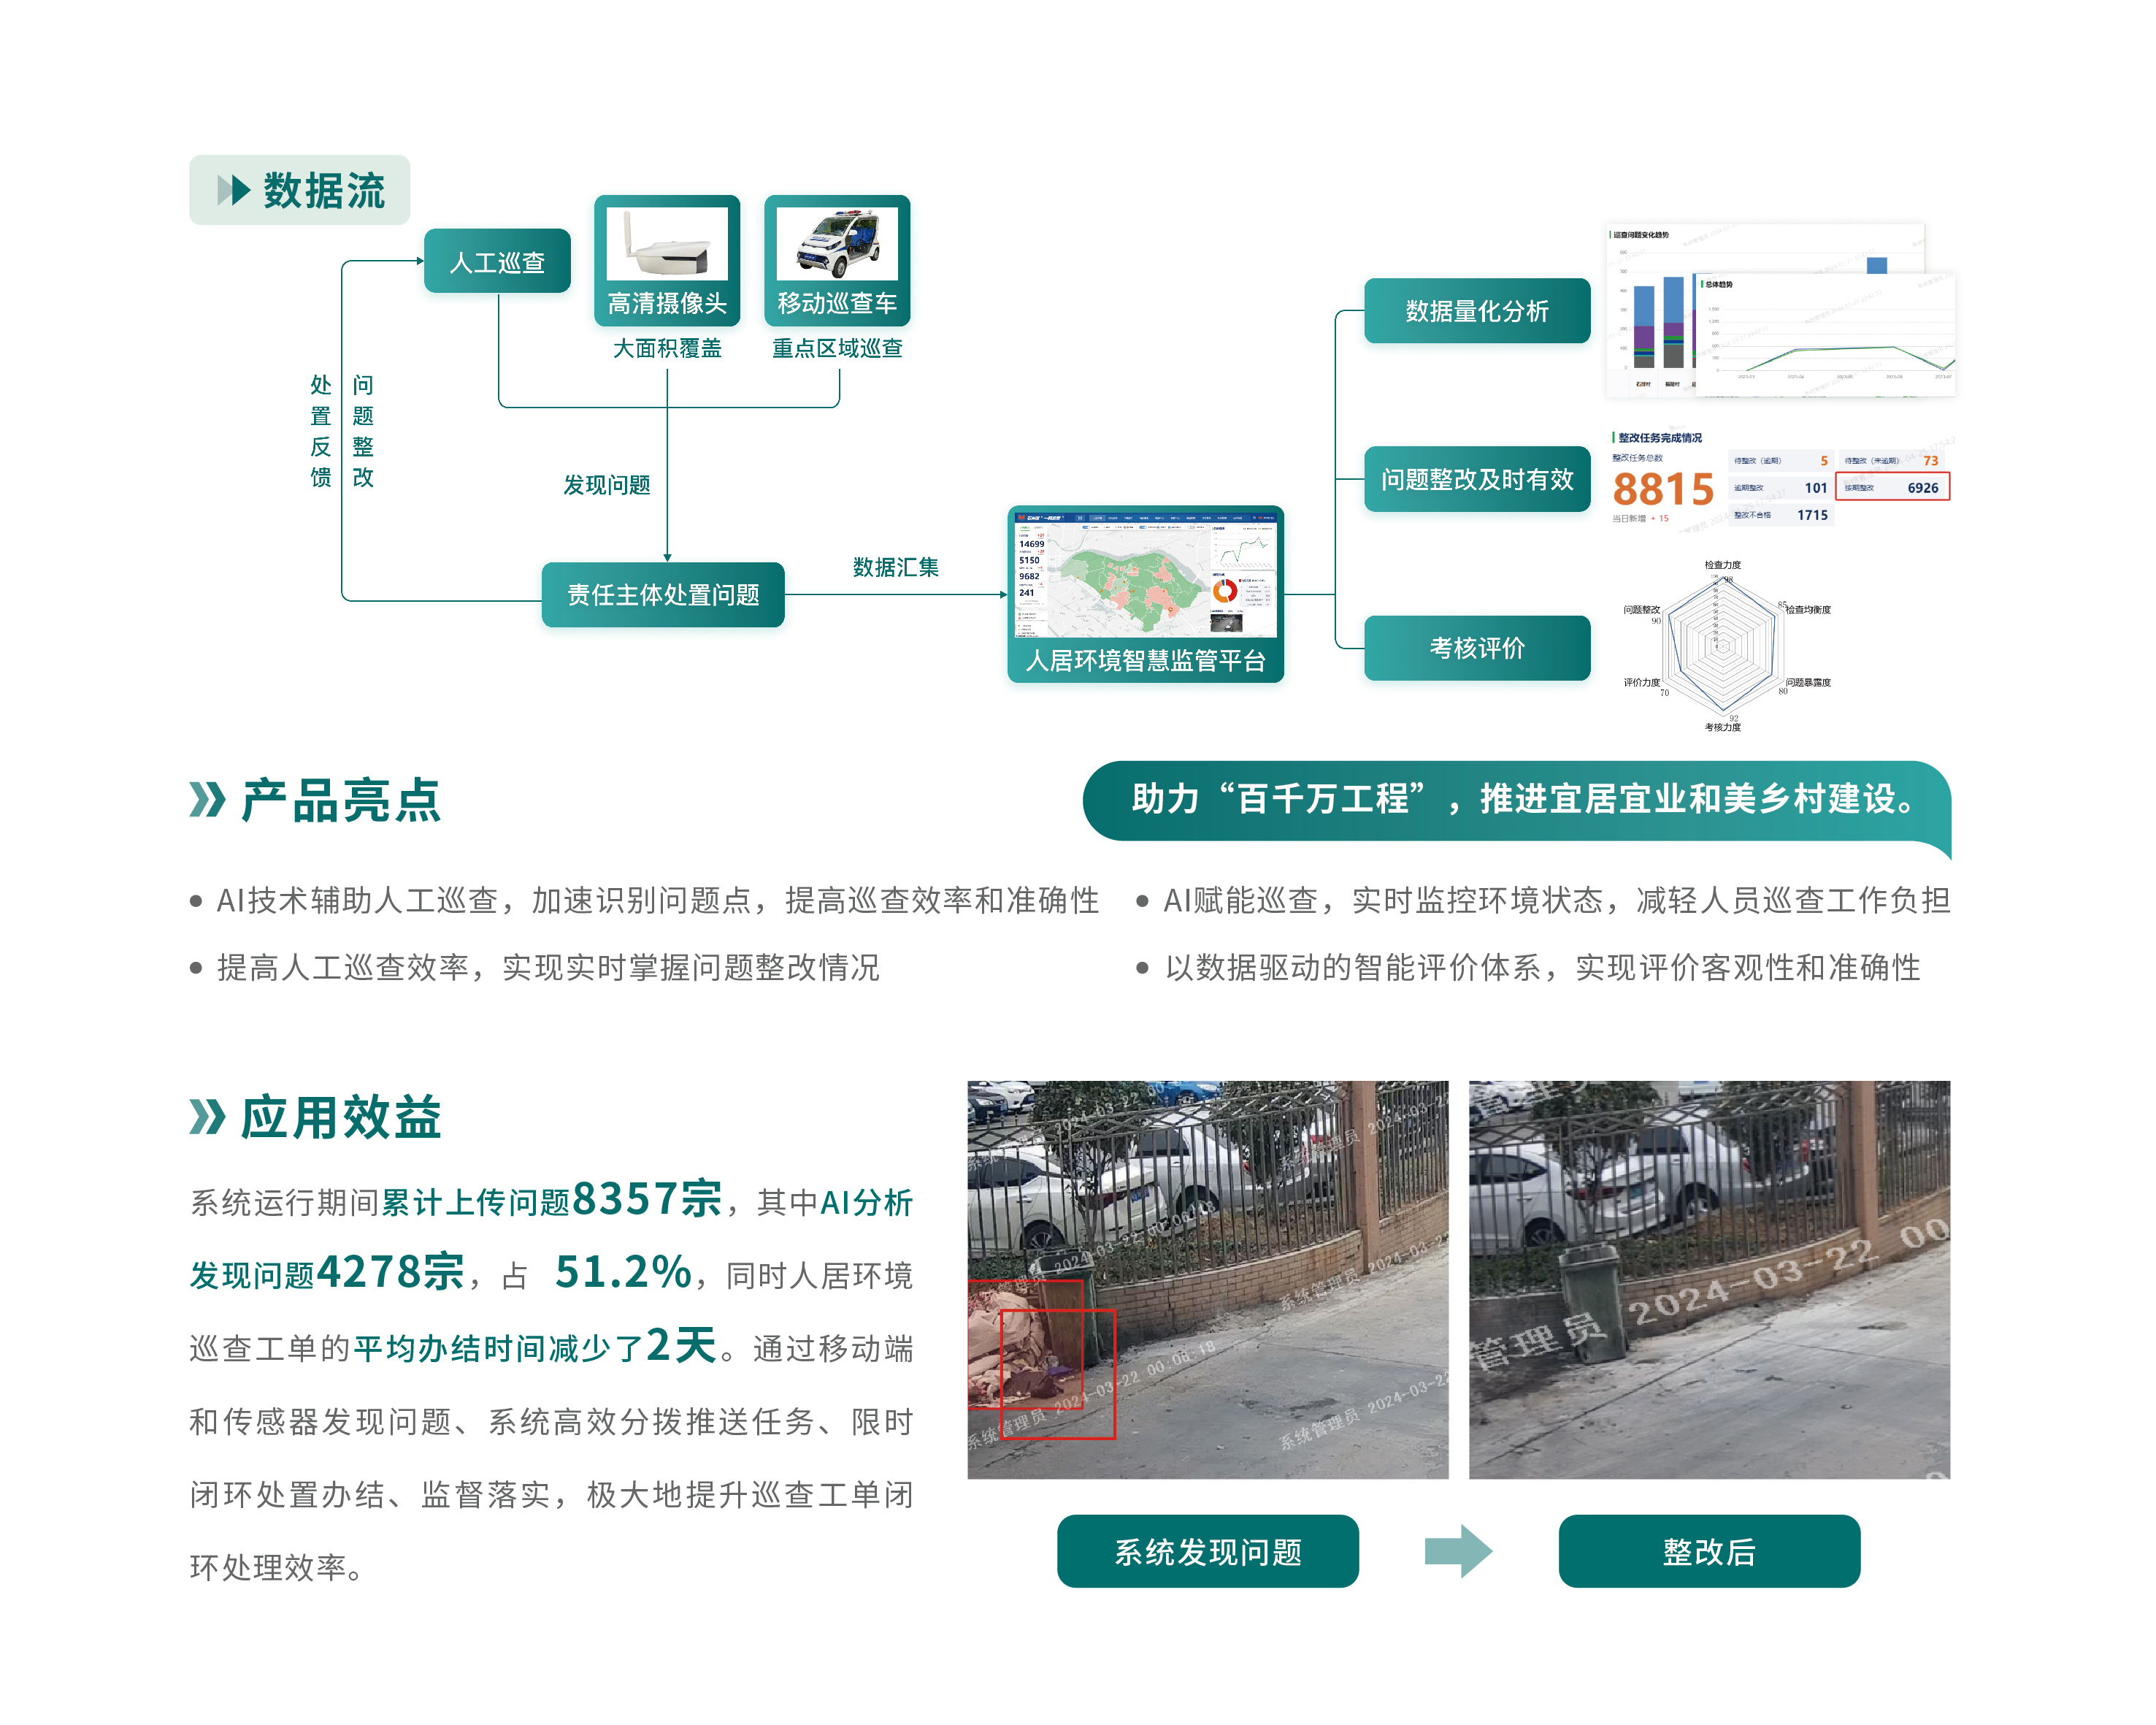Open the 总体趋势 line chart thumbnail
The width and height of the screenshot is (2156, 1725).
tap(1825, 335)
